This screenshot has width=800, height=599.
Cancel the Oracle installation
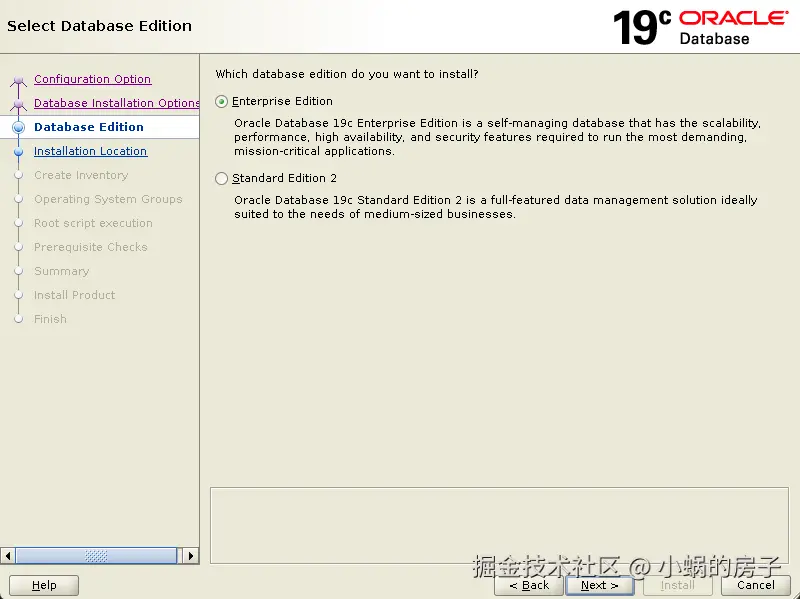[x=756, y=585]
